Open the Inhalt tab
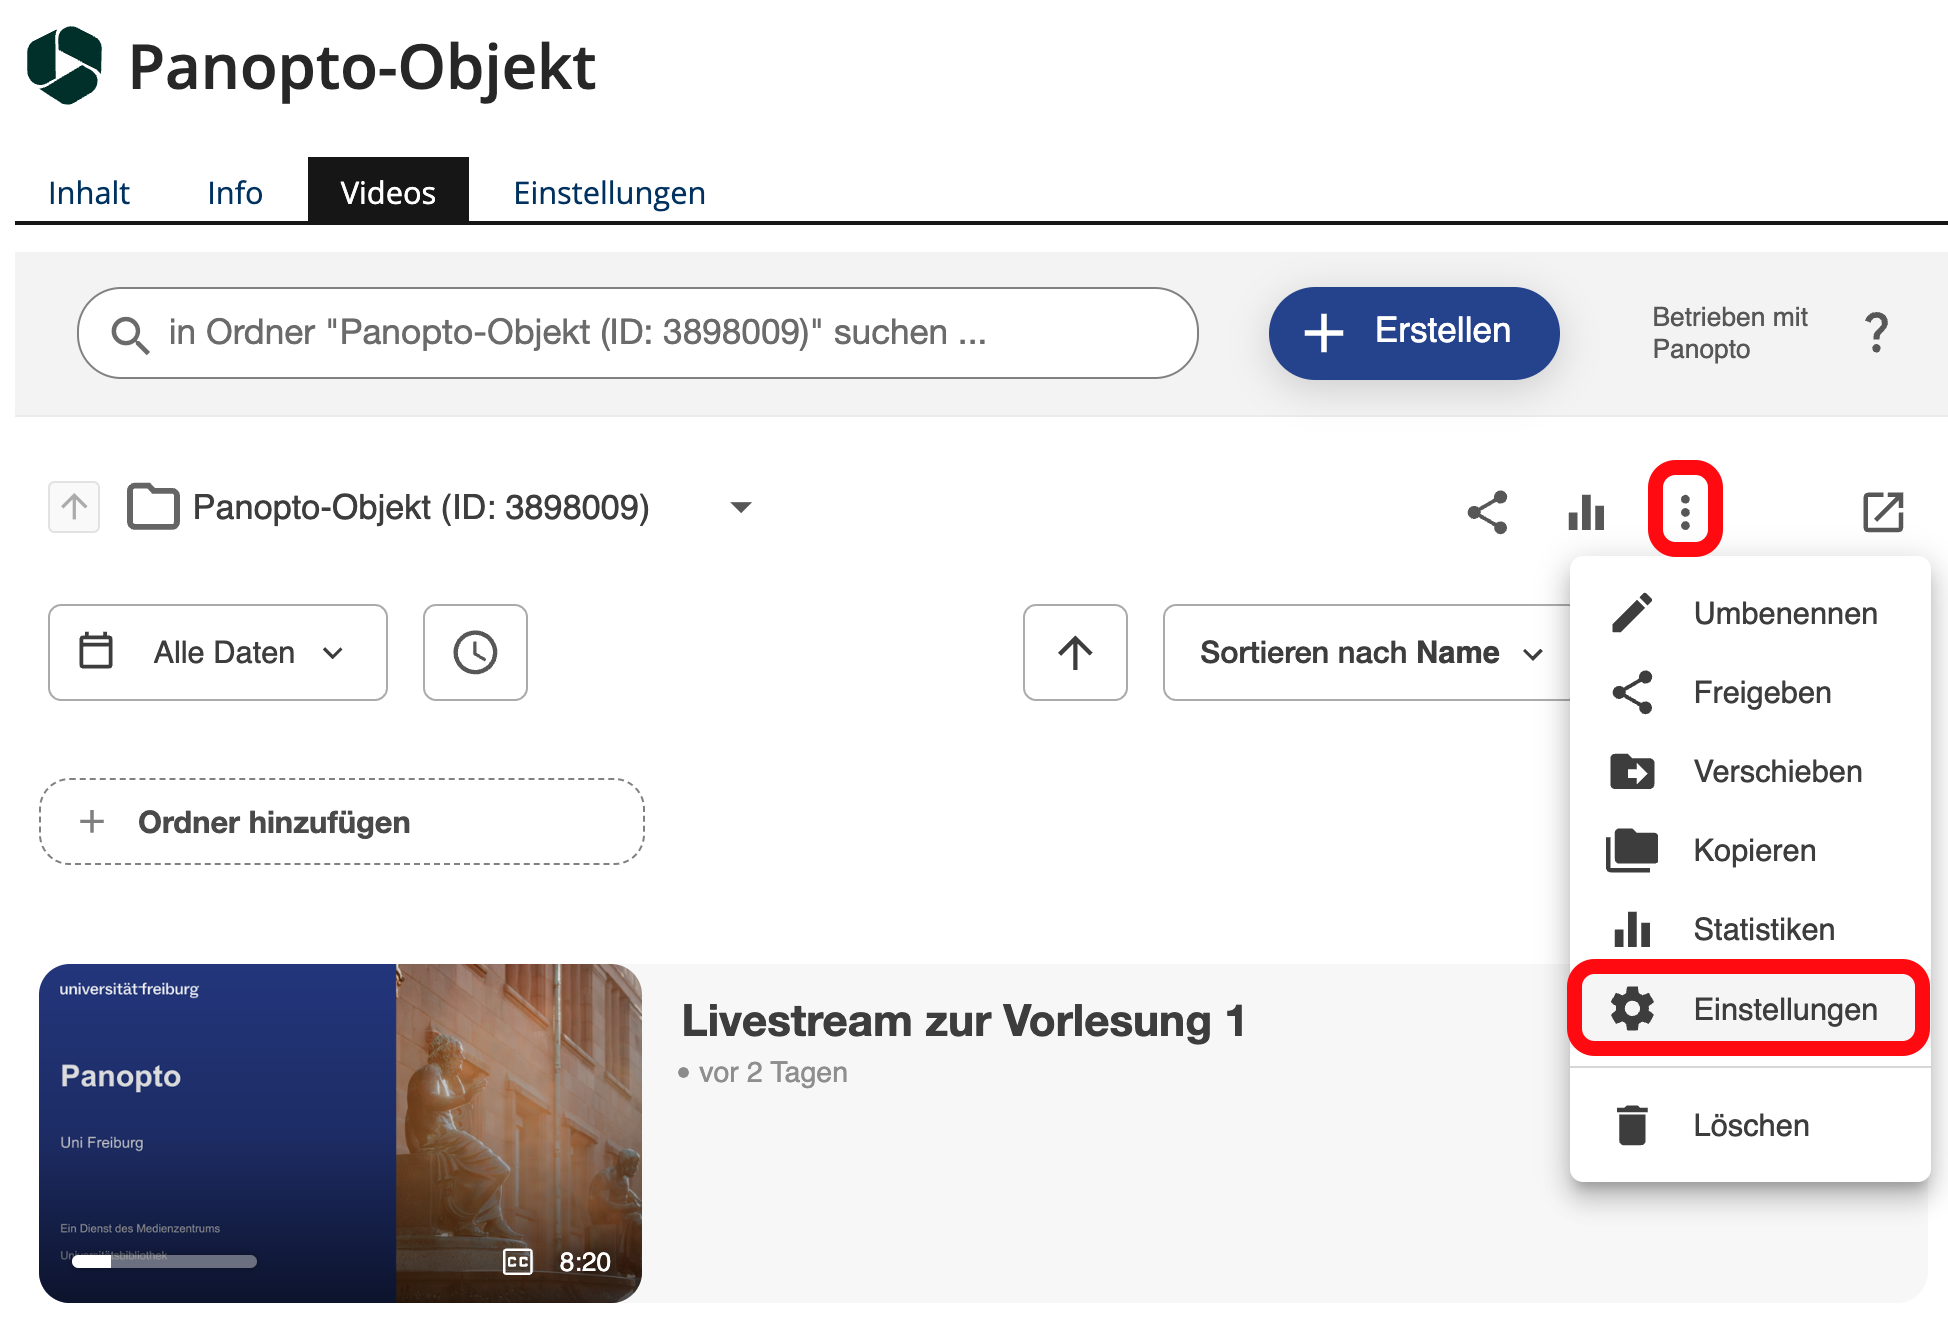Image resolution: width=1948 pixels, height=1320 pixels. pos(89,192)
